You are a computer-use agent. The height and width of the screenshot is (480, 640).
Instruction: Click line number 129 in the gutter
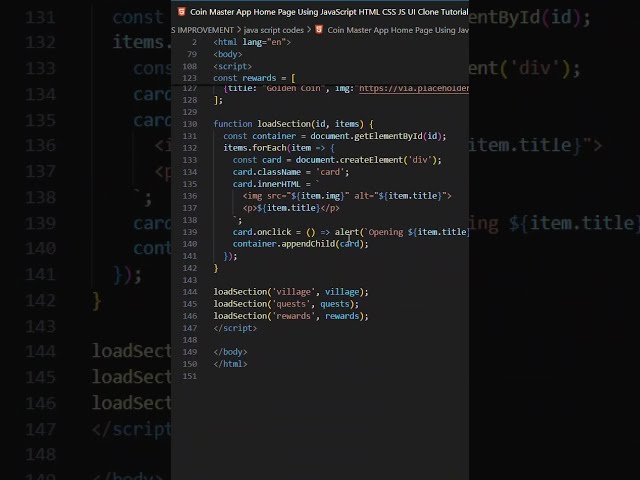(x=190, y=112)
